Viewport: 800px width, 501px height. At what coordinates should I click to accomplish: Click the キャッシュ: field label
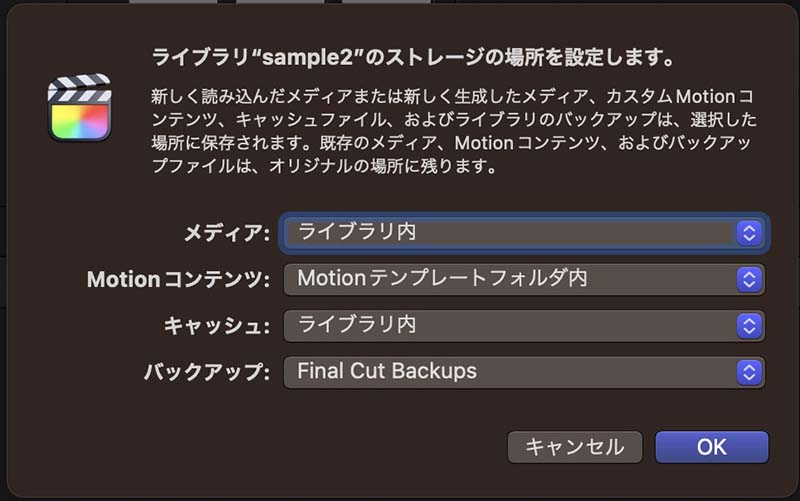pyautogui.click(x=216, y=326)
